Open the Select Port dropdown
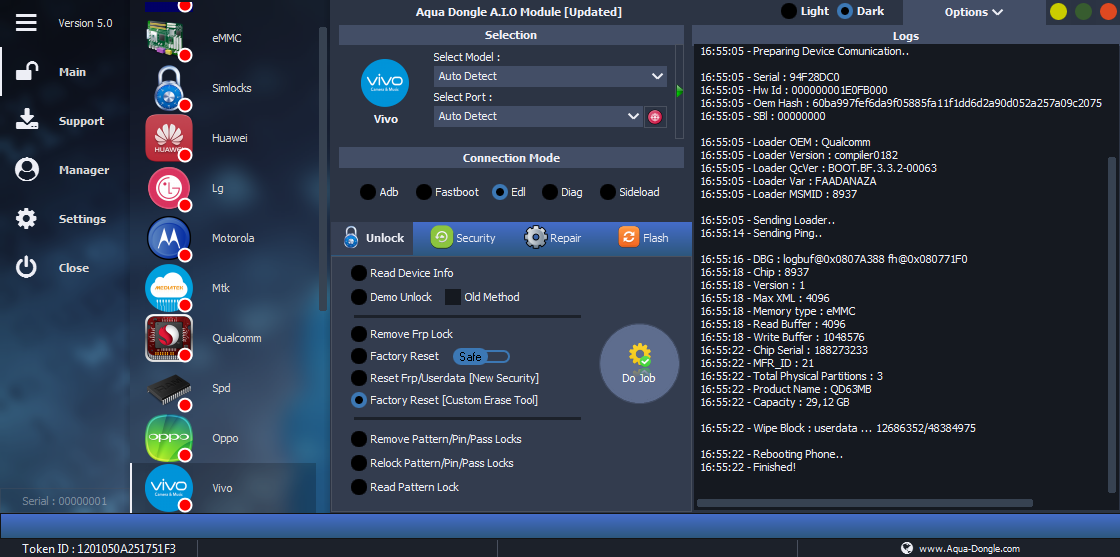Viewport: 1120px width, 557px height. [x=538, y=116]
